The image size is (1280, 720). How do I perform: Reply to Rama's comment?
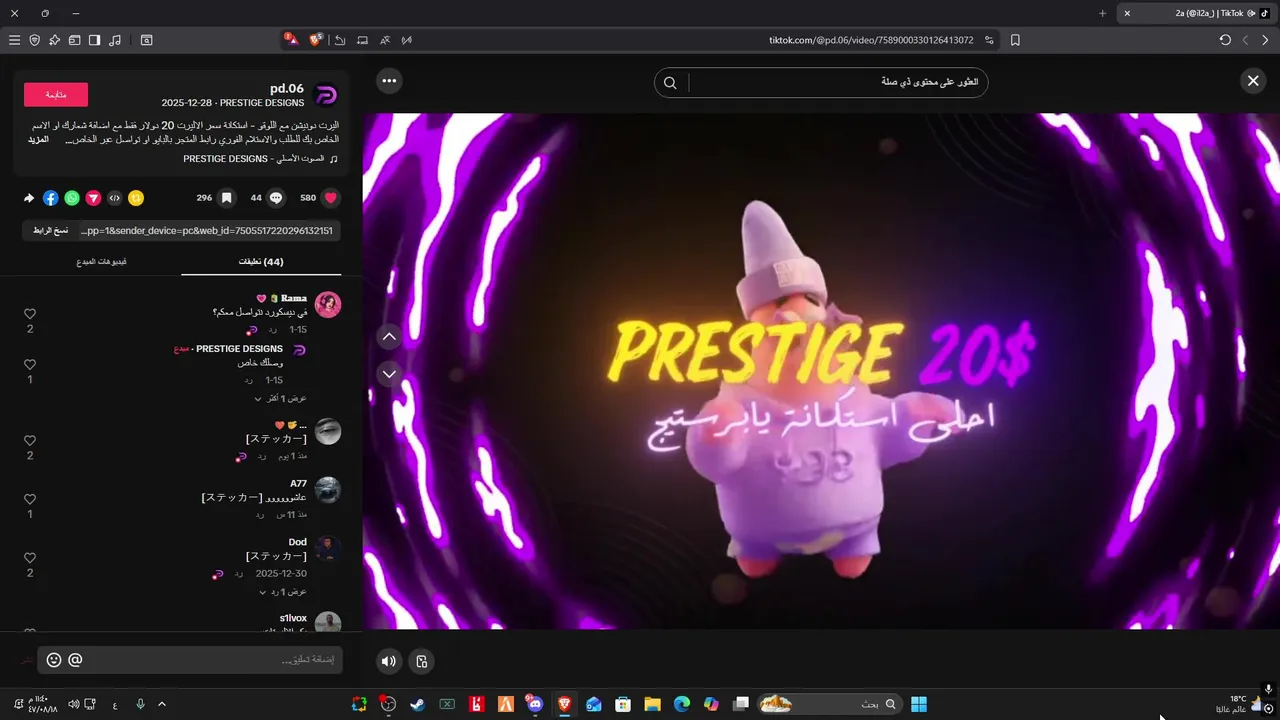pyautogui.click(x=272, y=329)
